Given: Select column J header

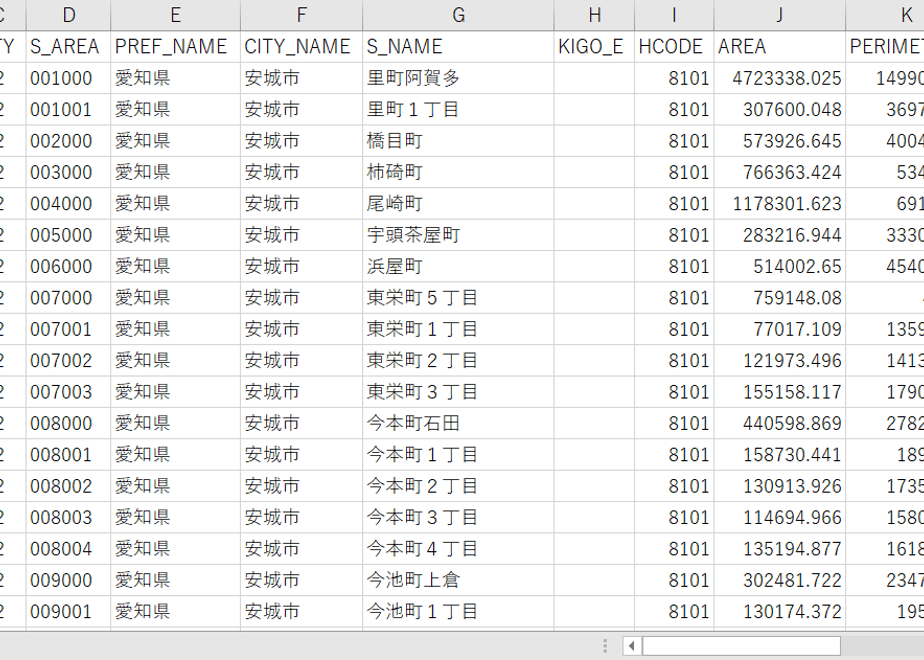Looking at the screenshot, I should (780, 15).
